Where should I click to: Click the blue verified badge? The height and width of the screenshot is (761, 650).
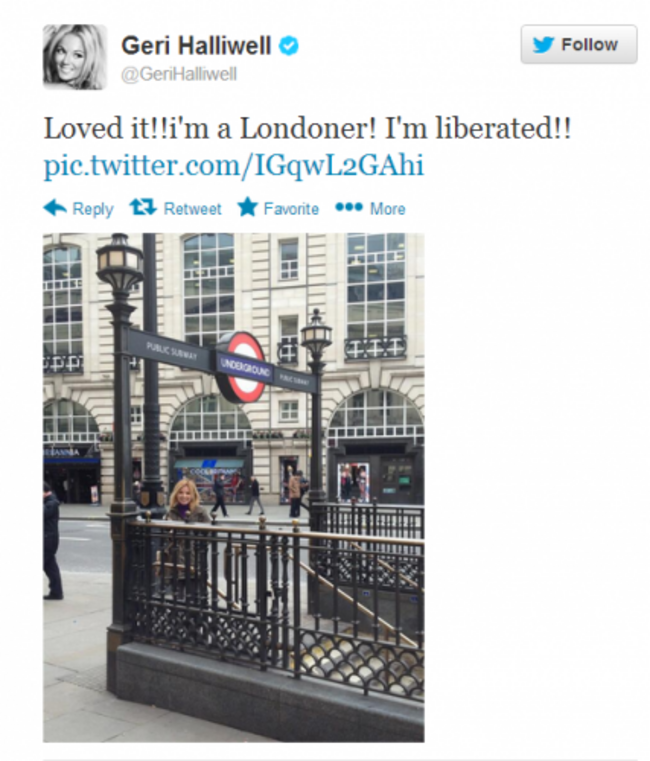pyautogui.click(x=288, y=46)
